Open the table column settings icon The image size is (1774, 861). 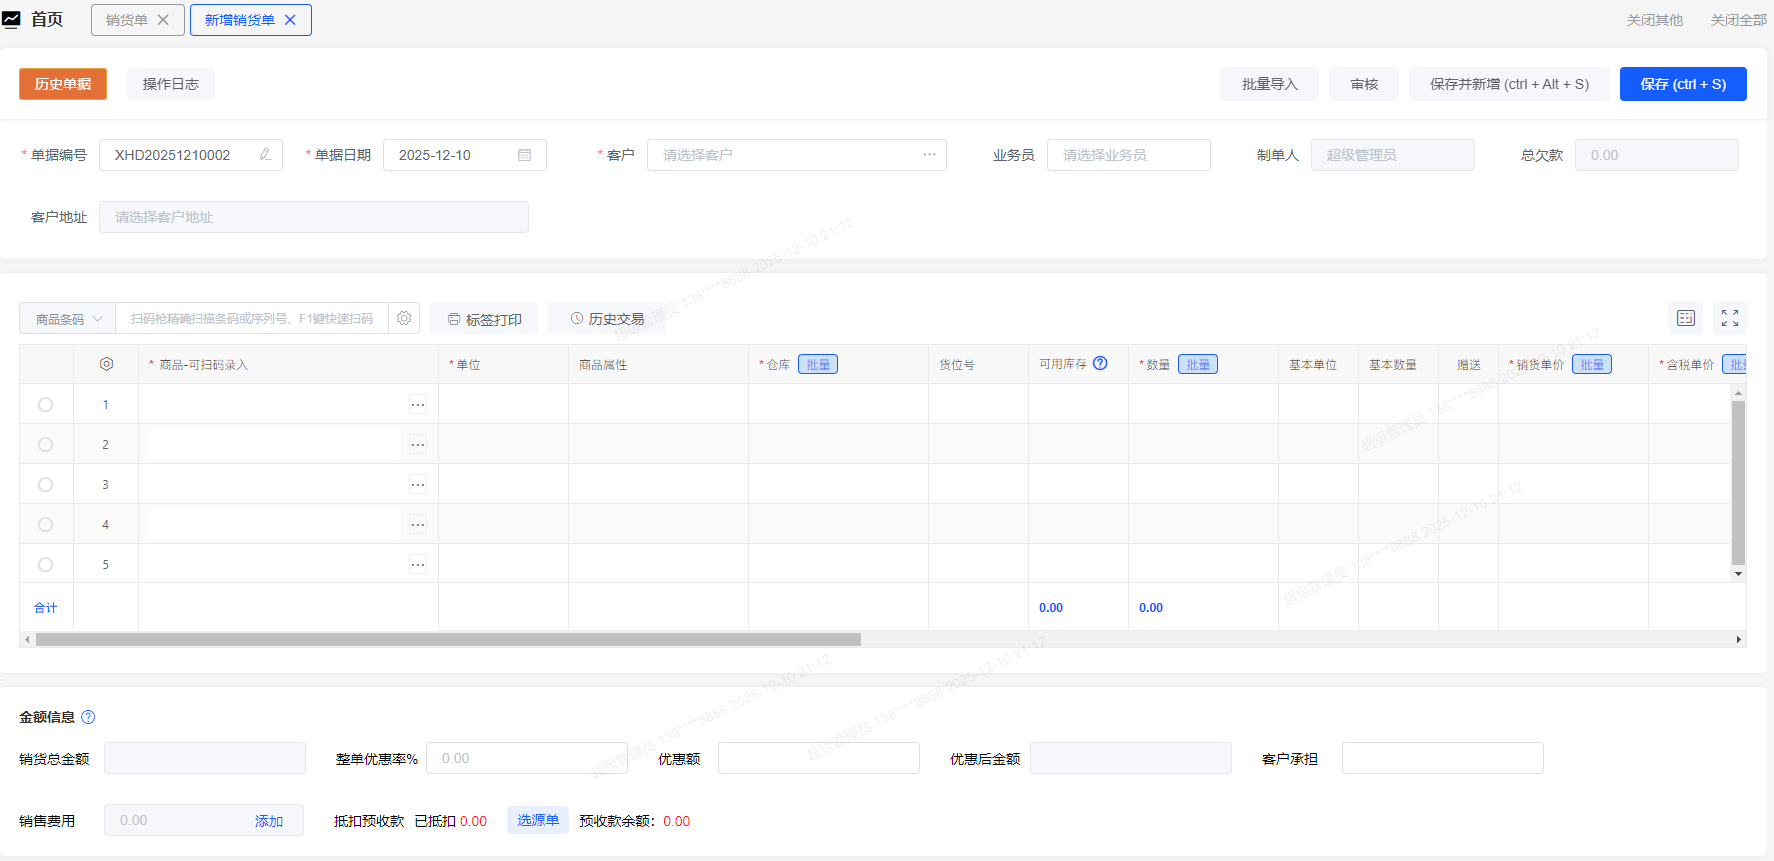point(1686,318)
